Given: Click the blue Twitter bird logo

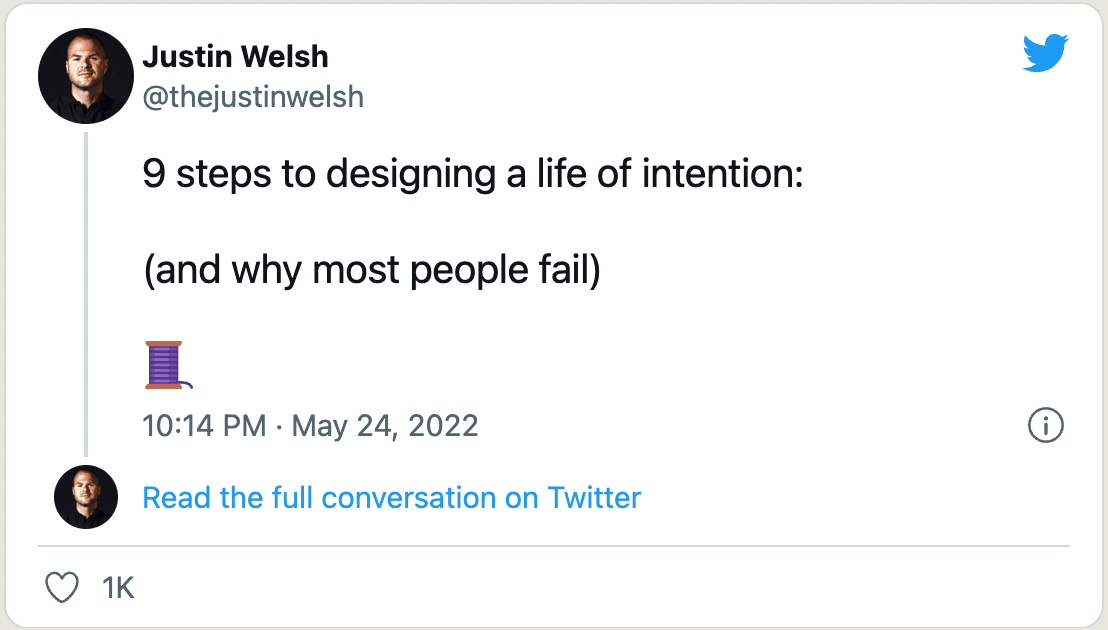Looking at the screenshot, I should (x=1045, y=53).
